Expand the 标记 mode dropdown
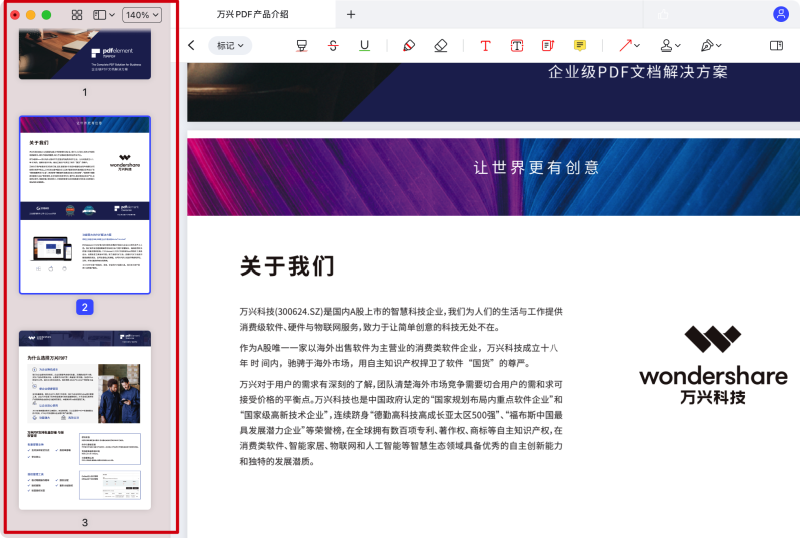Screen dimensions: 800x538 tap(230, 45)
